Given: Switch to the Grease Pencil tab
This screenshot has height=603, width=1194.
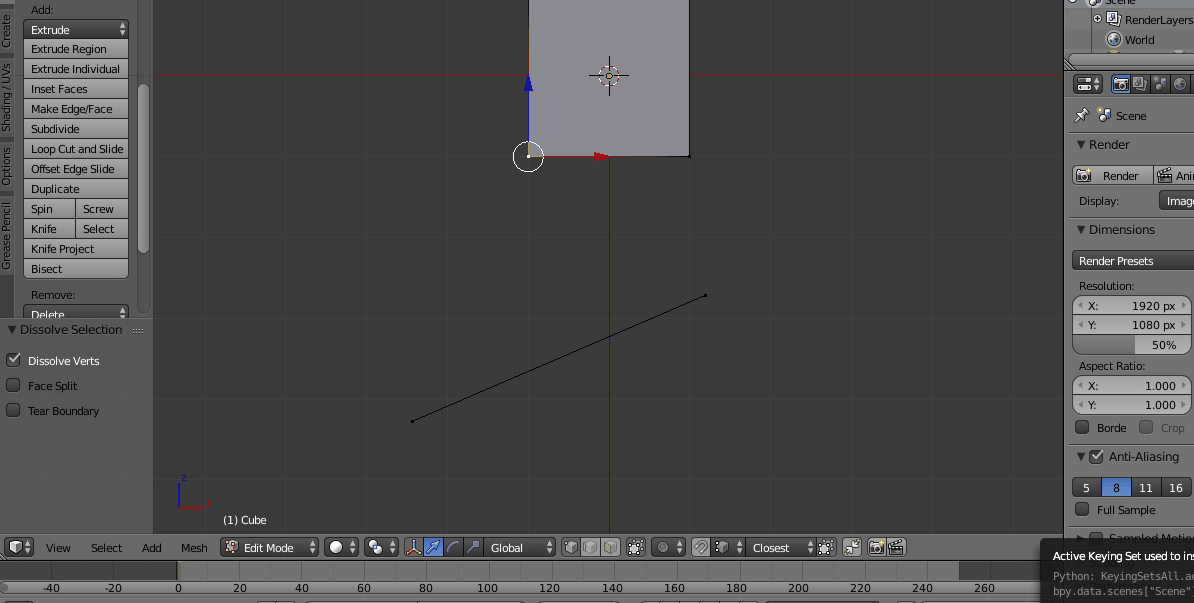Looking at the screenshot, I should tap(7, 235).
